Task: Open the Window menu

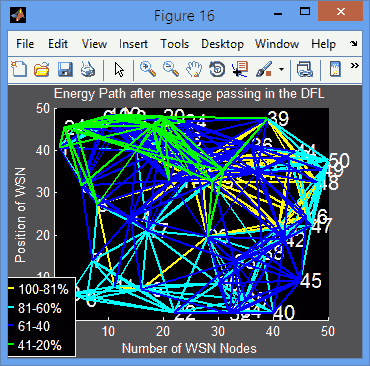Action: click(x=277, y=44)
